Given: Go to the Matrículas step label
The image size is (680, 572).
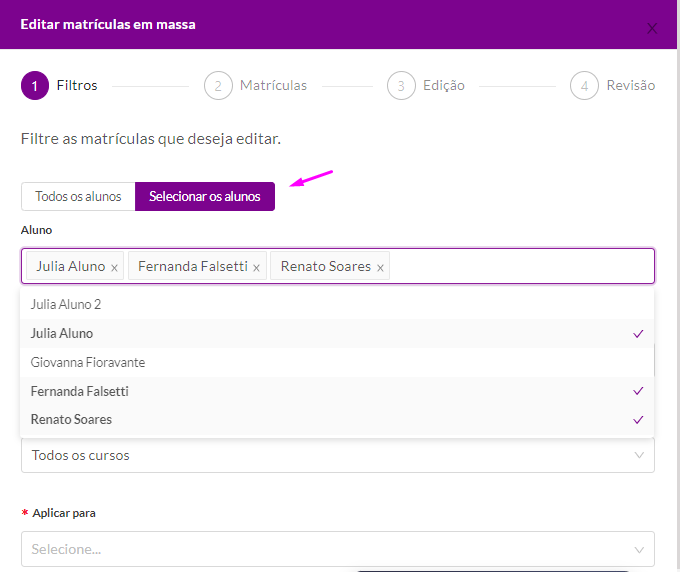Looking at the screenshot, I should click(273, 86).
